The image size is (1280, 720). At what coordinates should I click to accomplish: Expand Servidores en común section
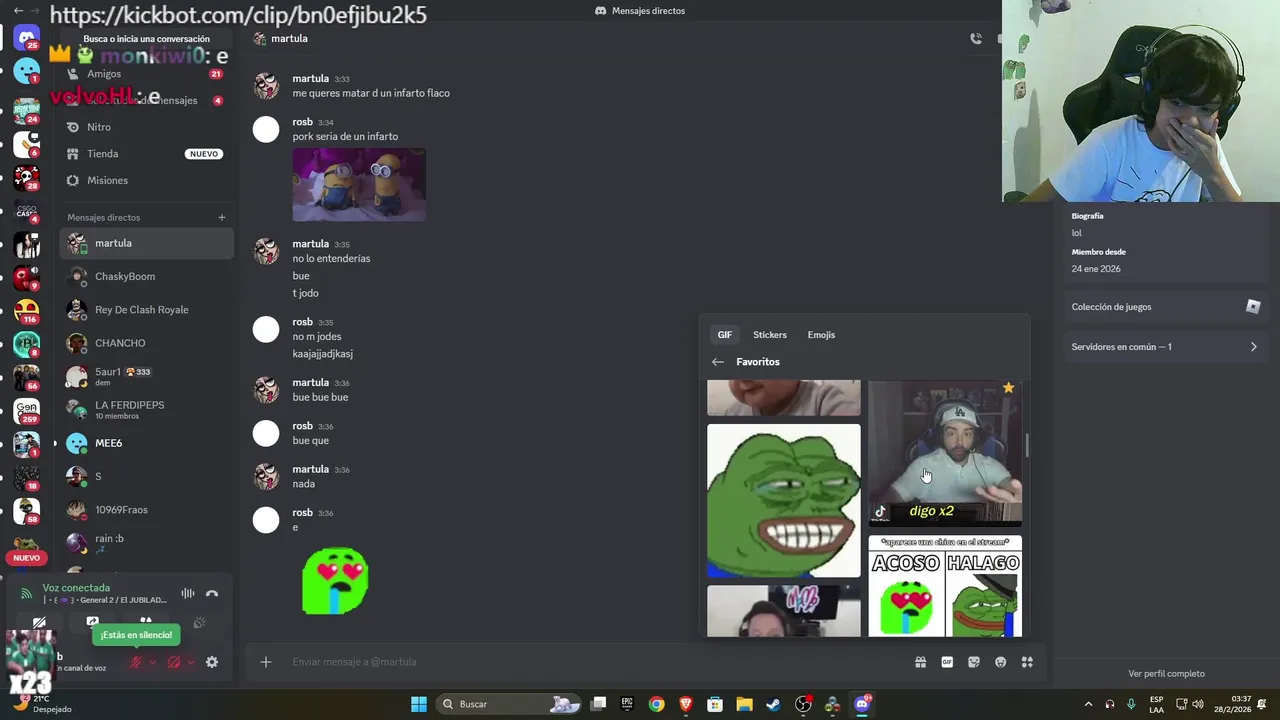[x=1165, y=347]
